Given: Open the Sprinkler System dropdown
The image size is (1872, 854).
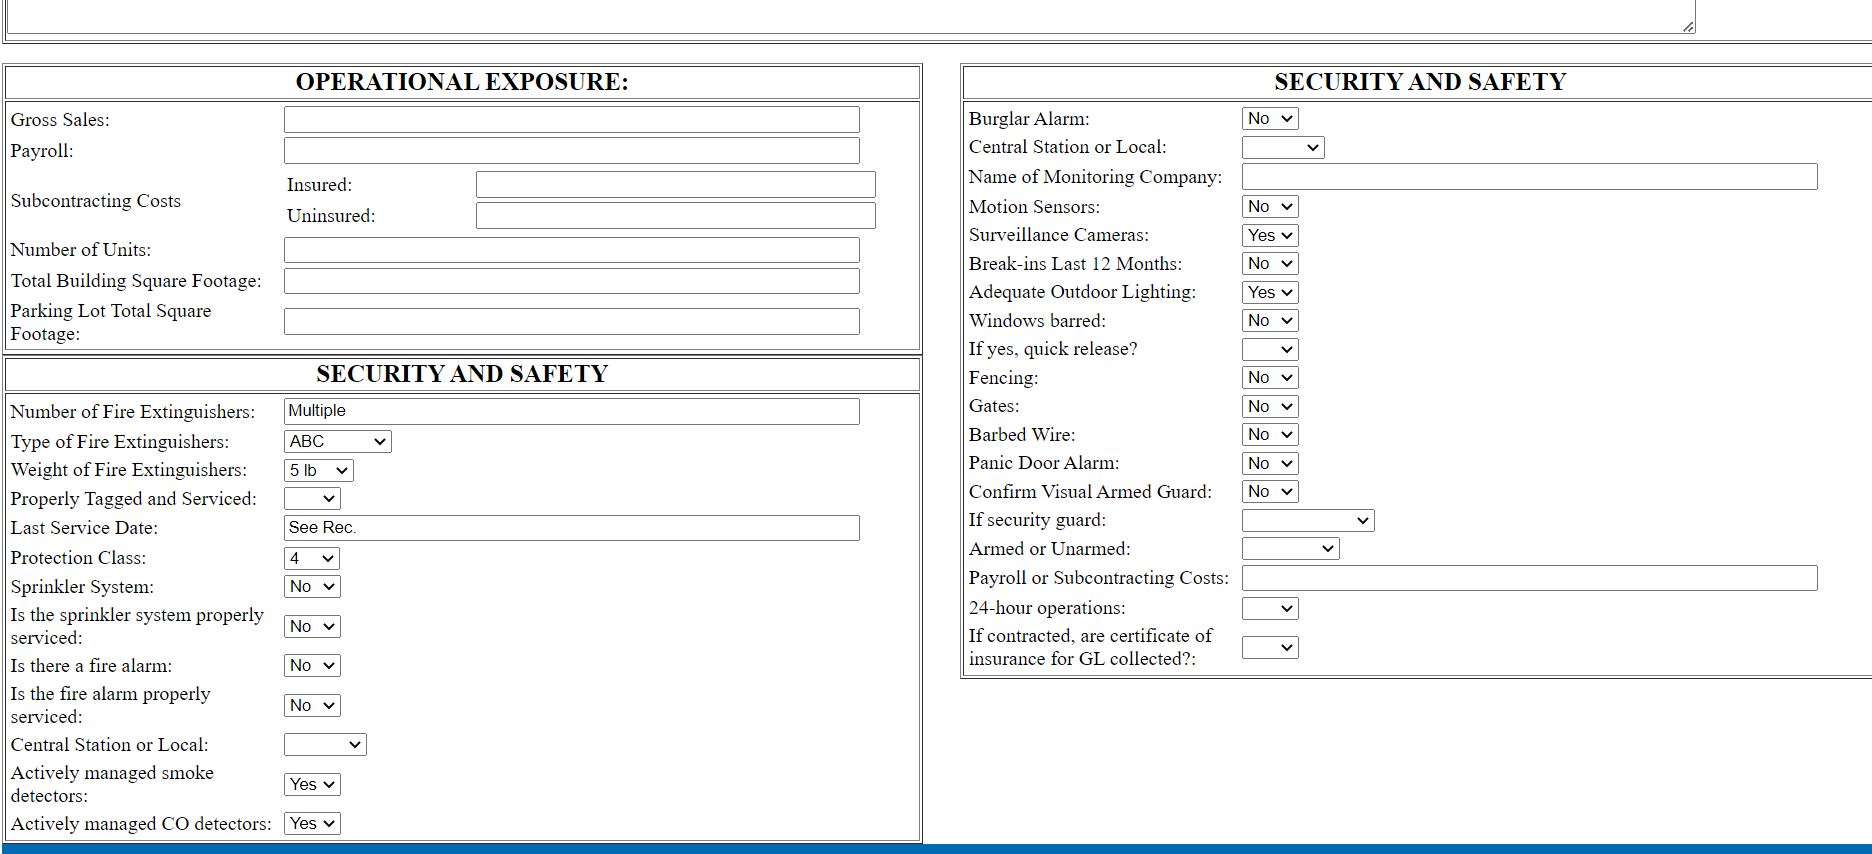Looking at the screenshot, I should (x=312, y=586).
